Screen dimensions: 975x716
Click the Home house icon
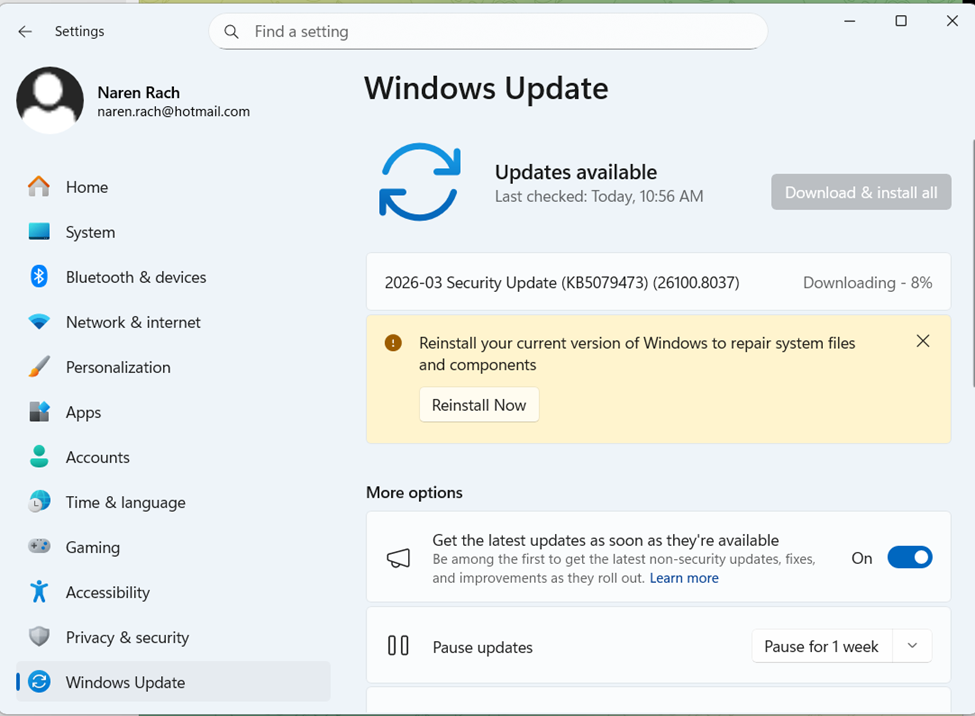[39, 187]
